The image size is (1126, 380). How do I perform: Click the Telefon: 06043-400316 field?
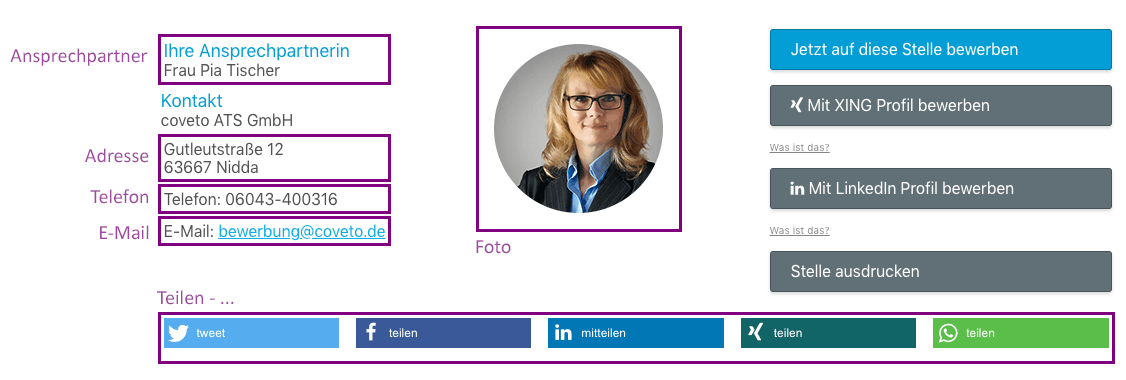coord(274,199)
